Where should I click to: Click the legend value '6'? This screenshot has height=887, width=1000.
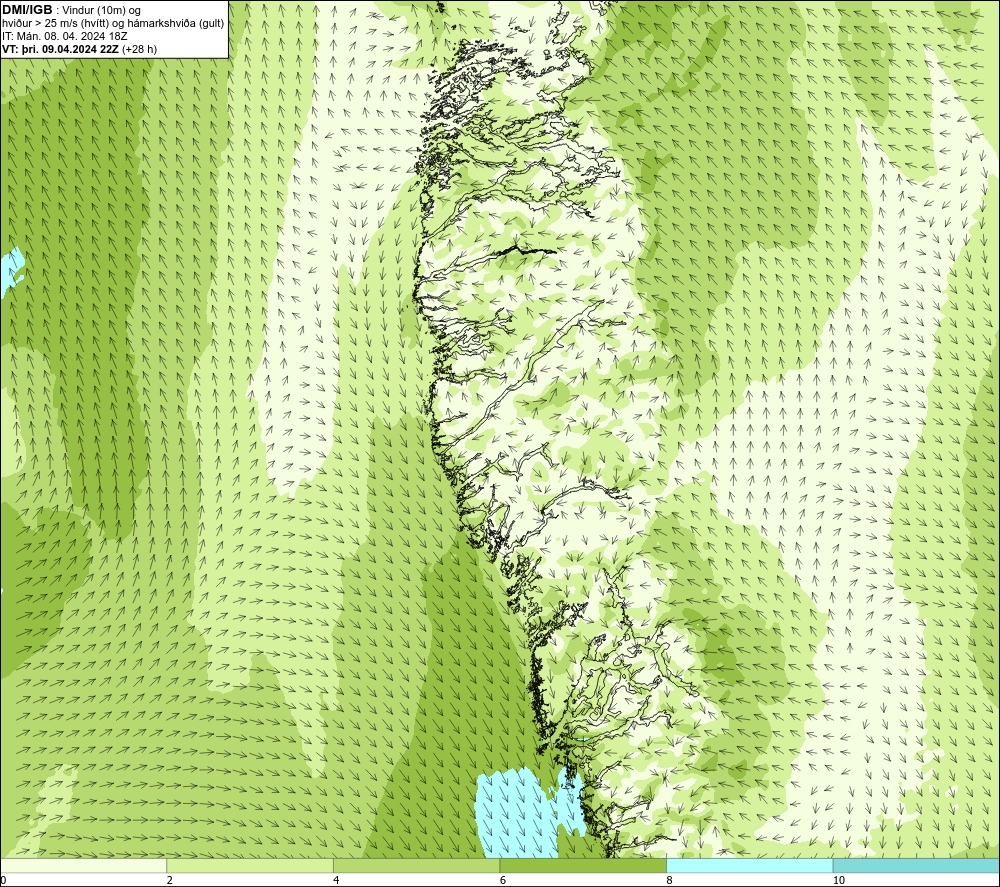[503, 880]
